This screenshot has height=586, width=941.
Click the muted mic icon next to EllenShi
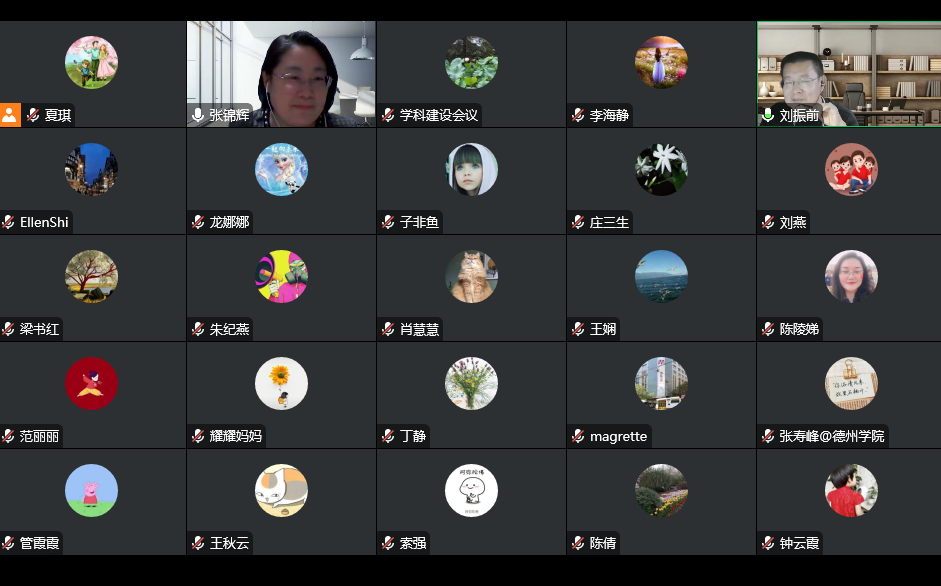tap(8, 222)
